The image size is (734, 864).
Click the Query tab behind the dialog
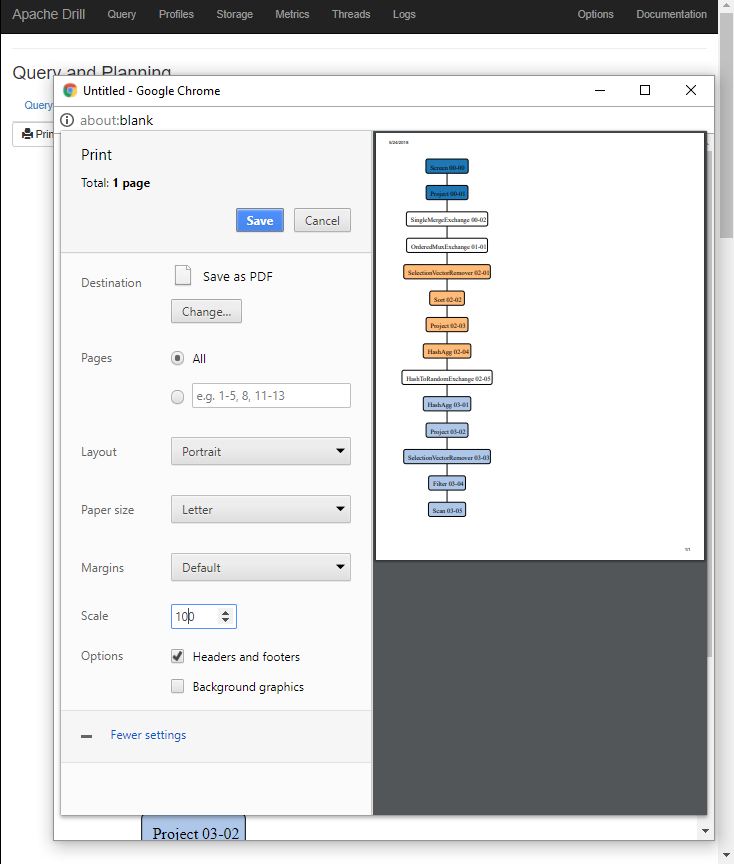click(x=38, y=105)
